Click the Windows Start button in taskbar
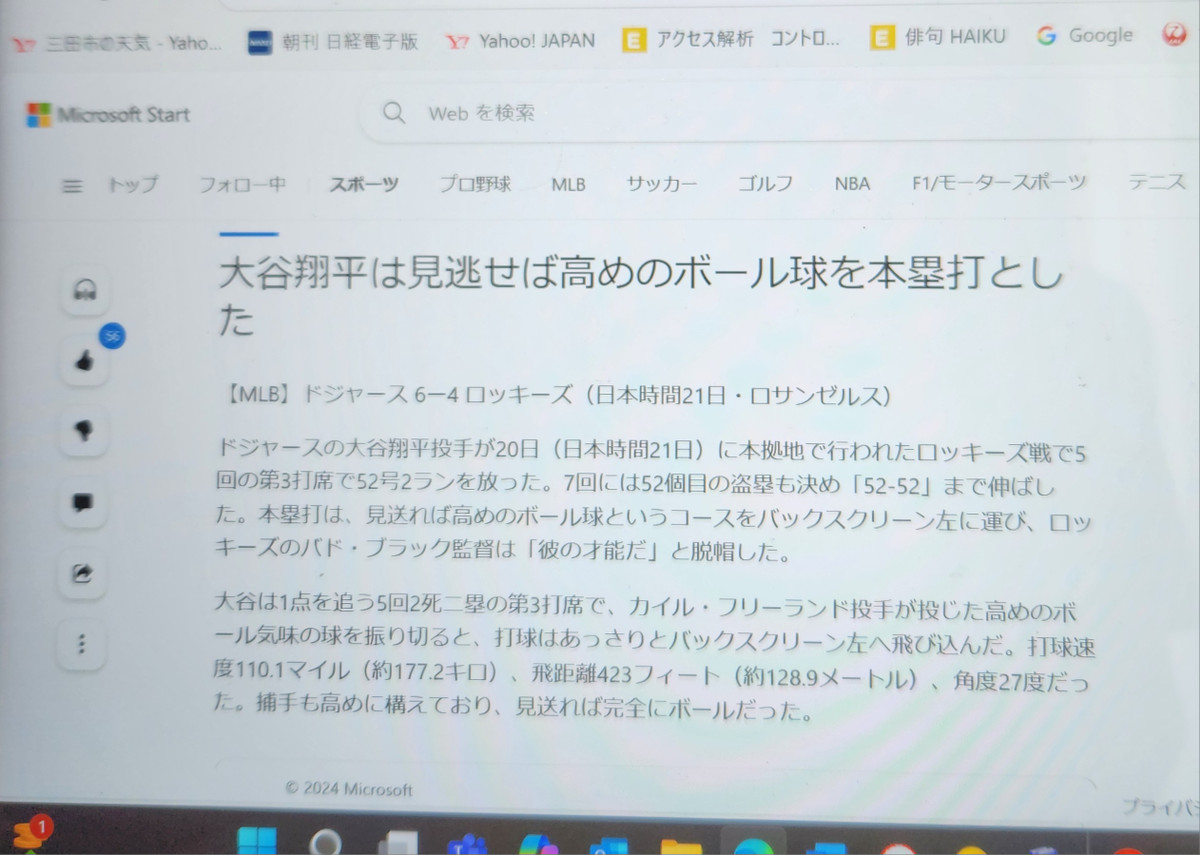The image size is (1200, 855). pos(257,841)
